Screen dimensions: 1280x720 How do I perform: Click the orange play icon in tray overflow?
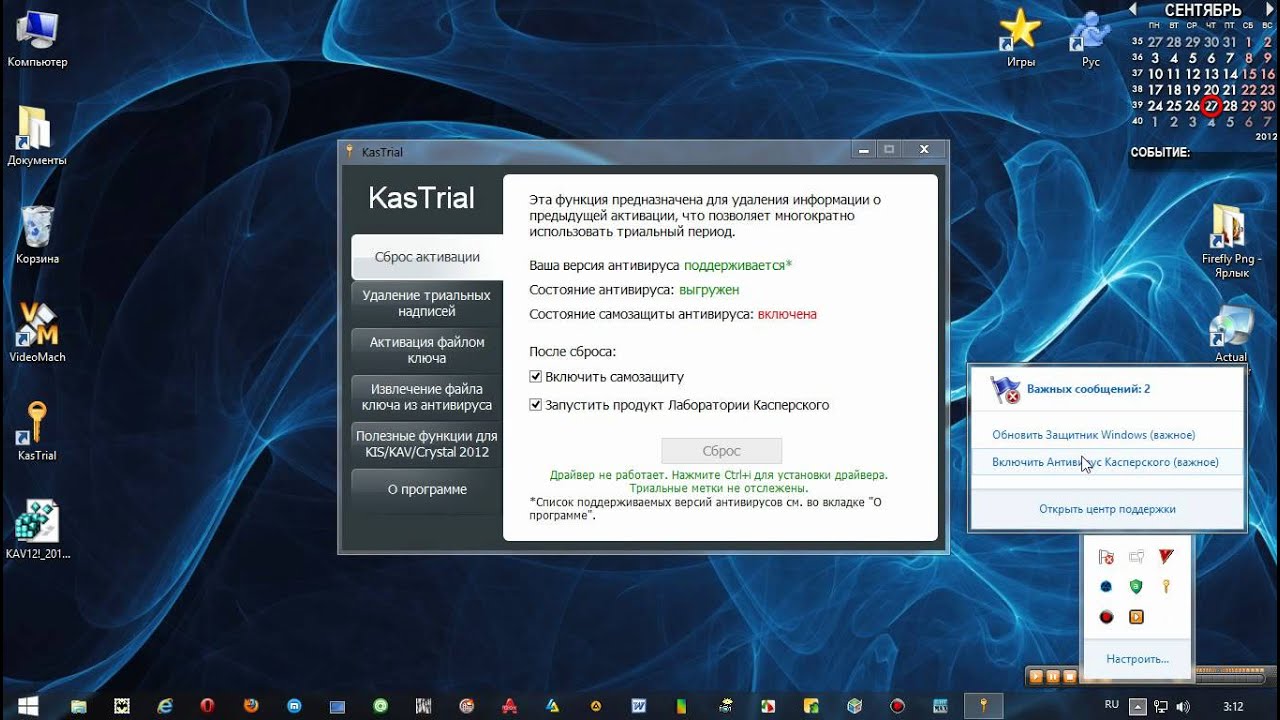1136,617
